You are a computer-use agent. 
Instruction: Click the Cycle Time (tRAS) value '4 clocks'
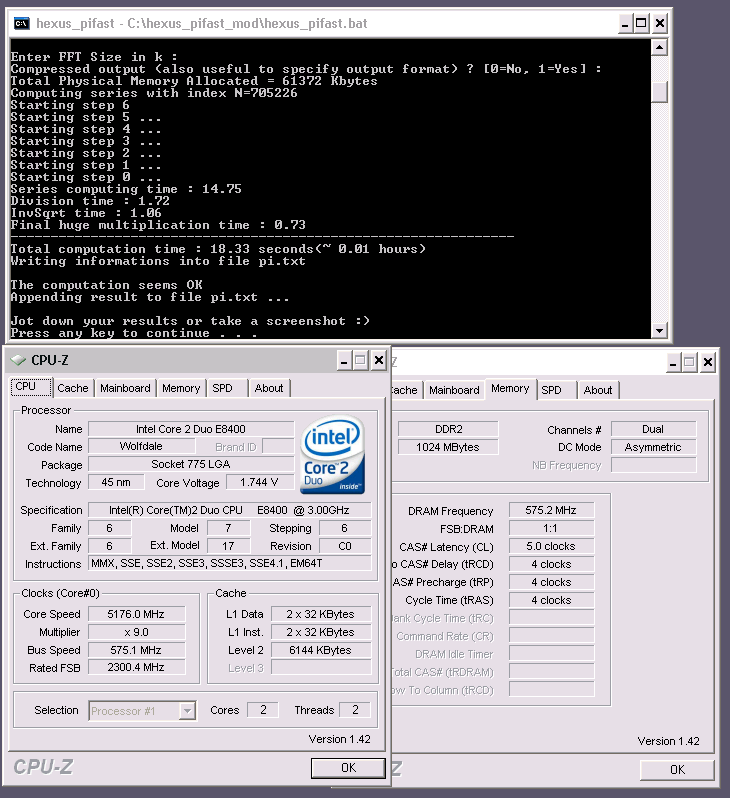point(551,600)
